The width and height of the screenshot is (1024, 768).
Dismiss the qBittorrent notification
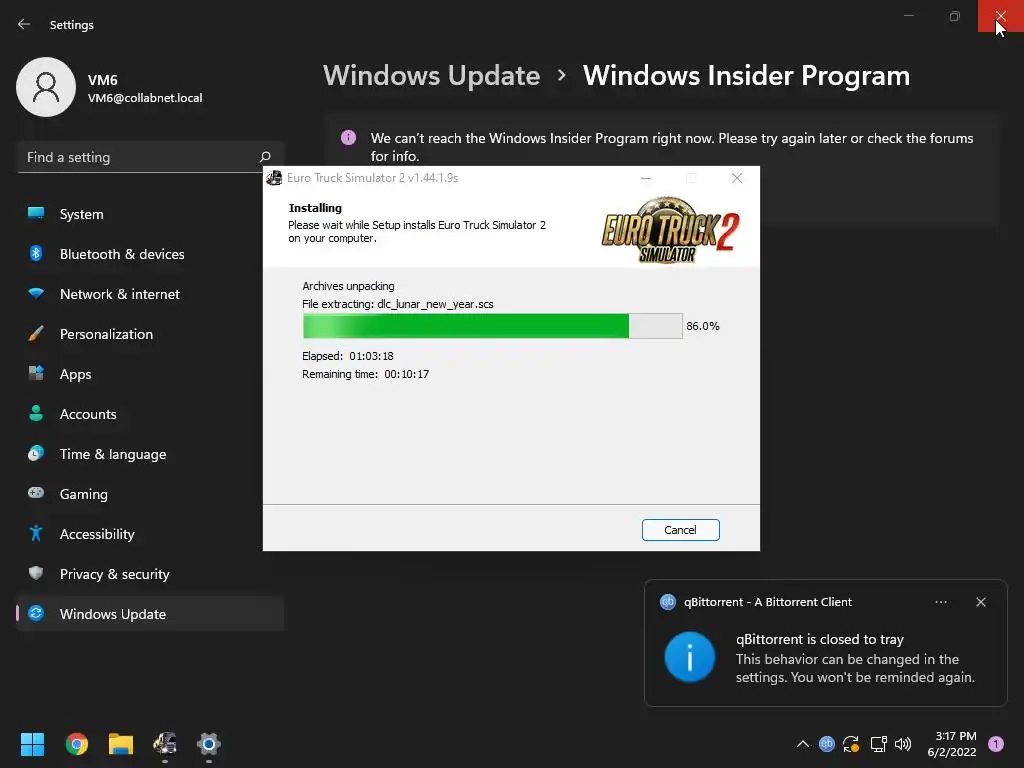pyautogui.click(x=981, y=602)
